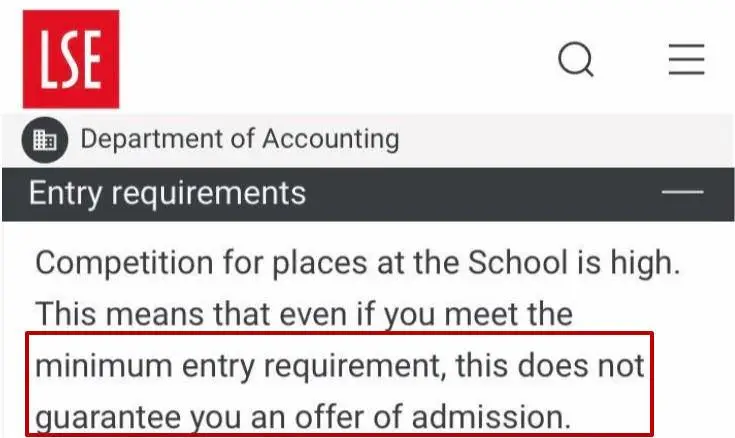Open the Department of Accounting link
This screenshot has height=438, width=735.
239,139
